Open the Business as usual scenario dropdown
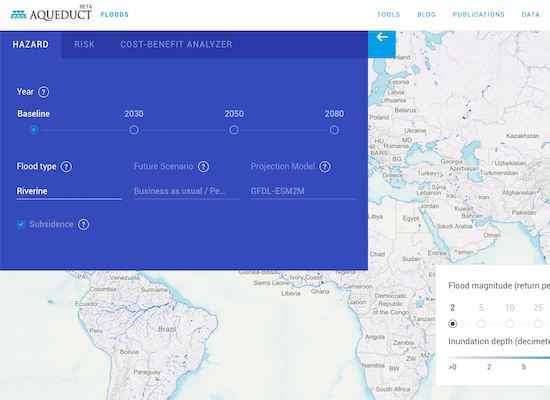Image resolution: width=550 pixels, height=400 pixels. click(186, 191)
